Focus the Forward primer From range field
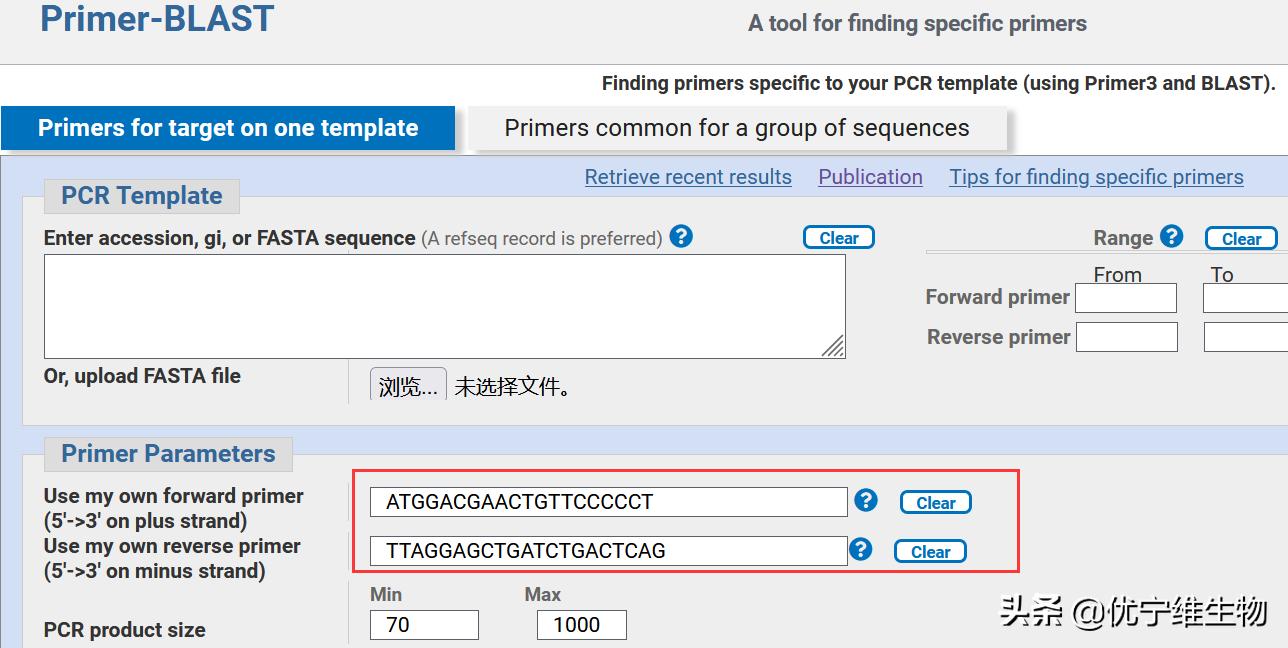1288x648 pixels. [x=1125, y=298]
